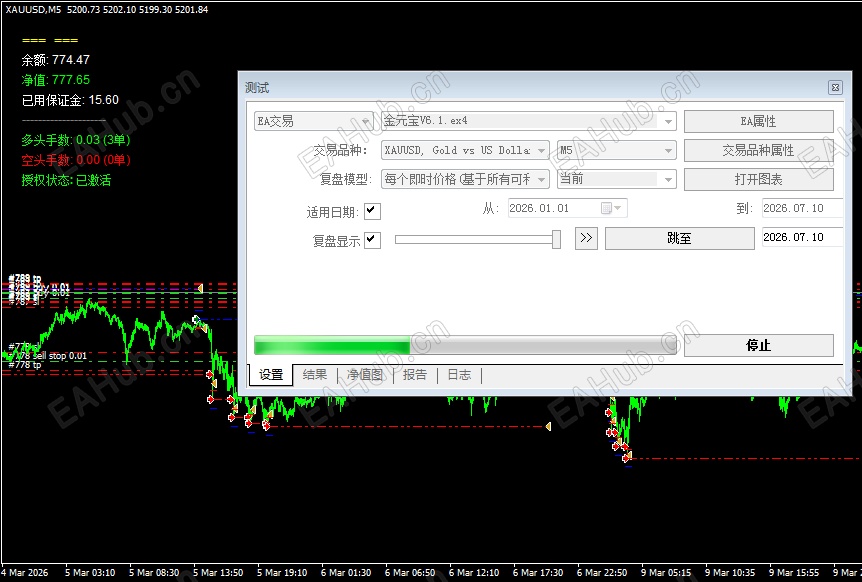
Task: Click 授权状态: 已激活 status text
Action: (x=66, y=180)
